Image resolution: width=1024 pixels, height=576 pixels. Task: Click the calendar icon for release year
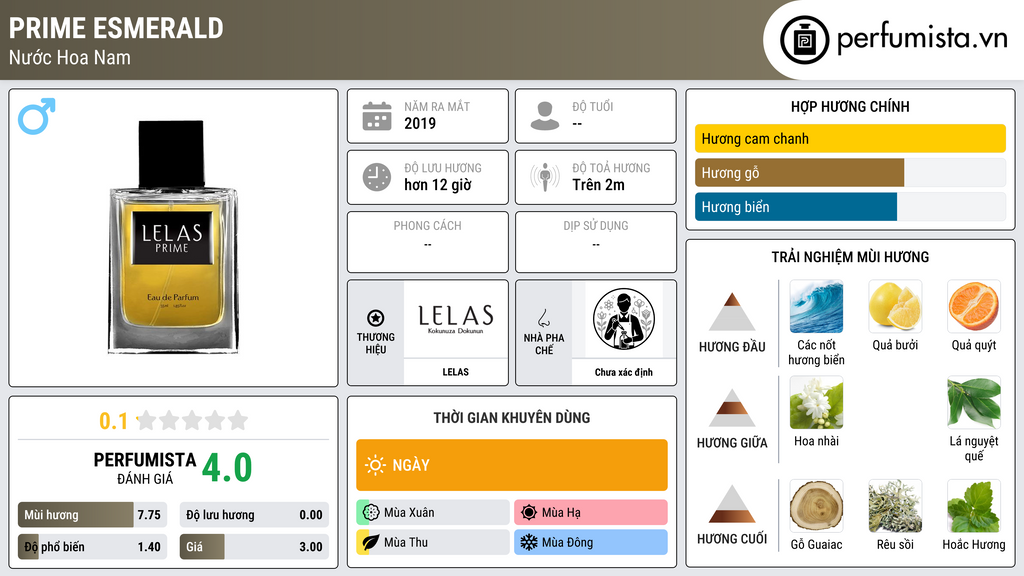(377, 116)
